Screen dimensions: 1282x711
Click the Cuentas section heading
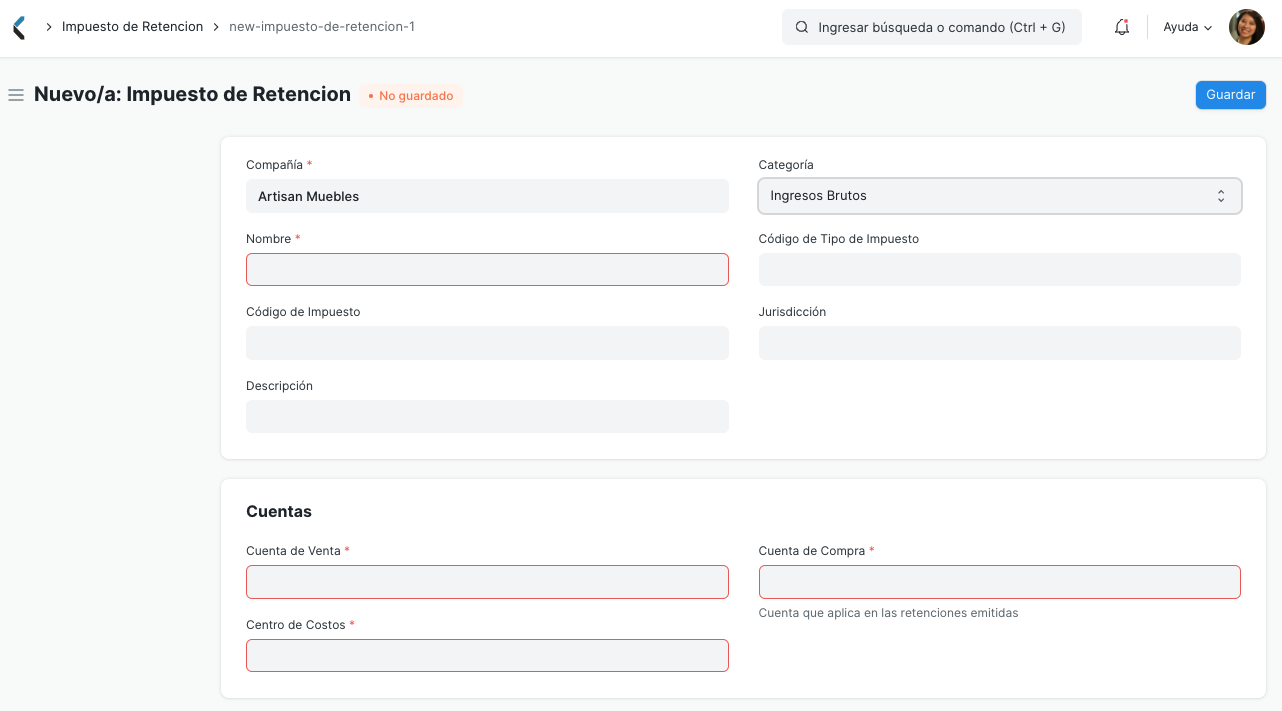click(279, 512)
